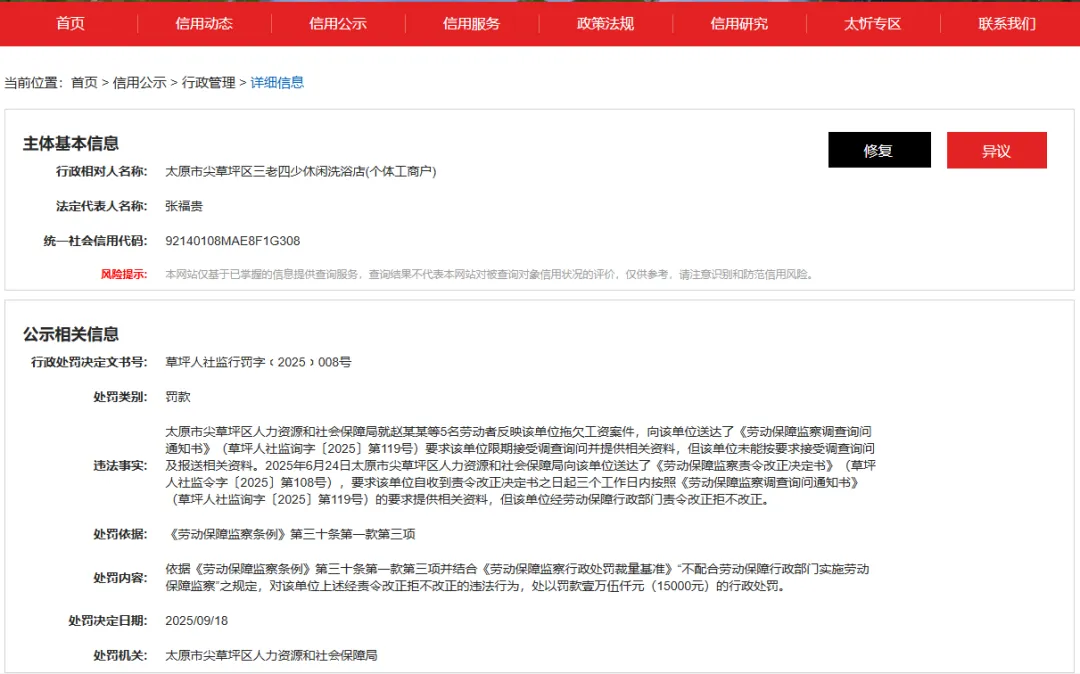Screen dimensions: 1080x674
Task: Select 信用服务 in the top menu
Action: point(471,23)
